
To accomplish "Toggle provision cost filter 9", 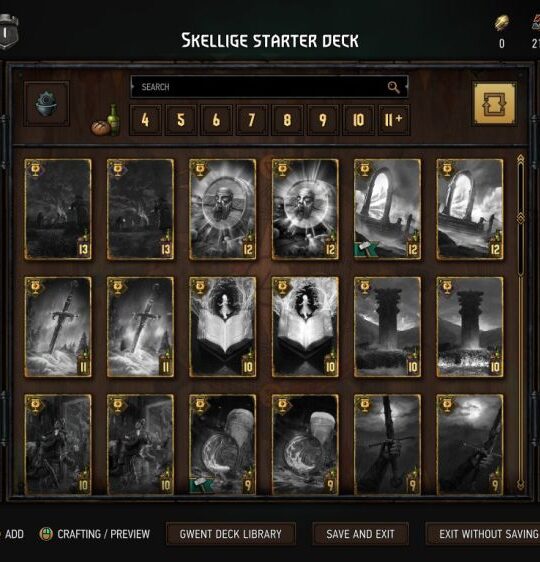I will (323, 120).
